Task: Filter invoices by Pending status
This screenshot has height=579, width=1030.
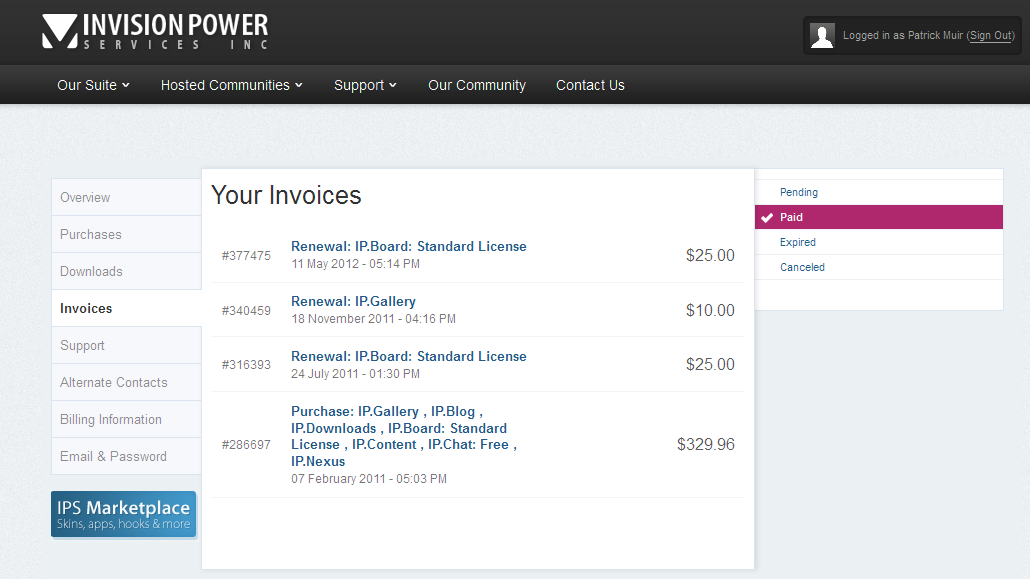Action: (878, 192)
